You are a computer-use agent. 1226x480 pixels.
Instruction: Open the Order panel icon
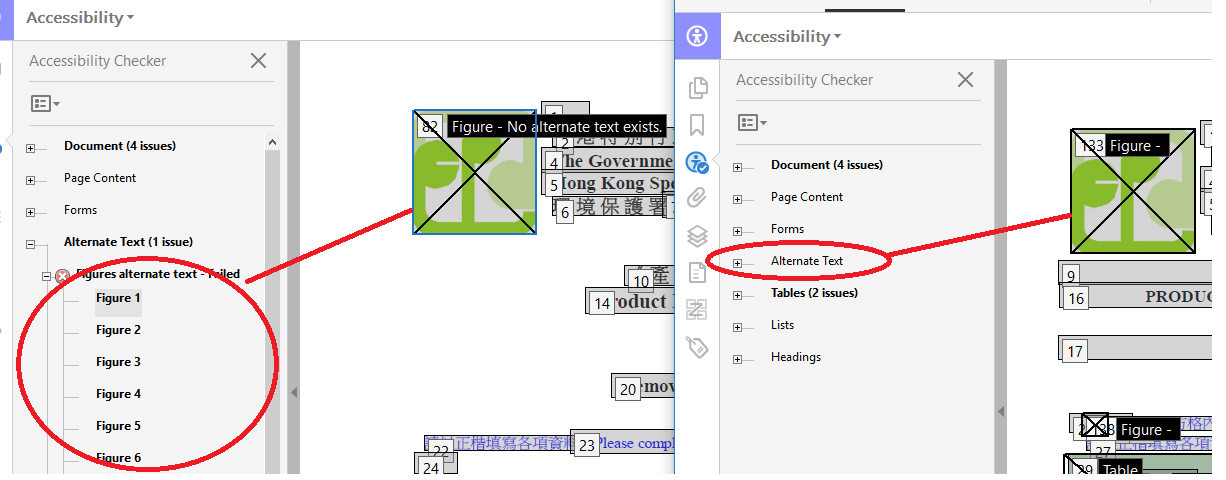click(x=697, y=310)
